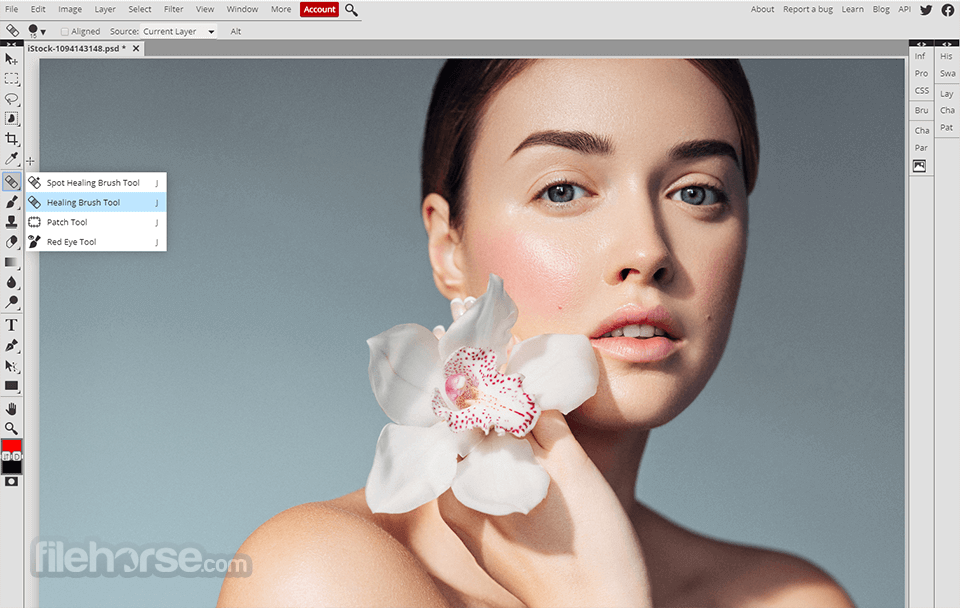Open the Learn link
Image resolution: width=960 pixels, height=608 pixels.
[x=852, y=9]
